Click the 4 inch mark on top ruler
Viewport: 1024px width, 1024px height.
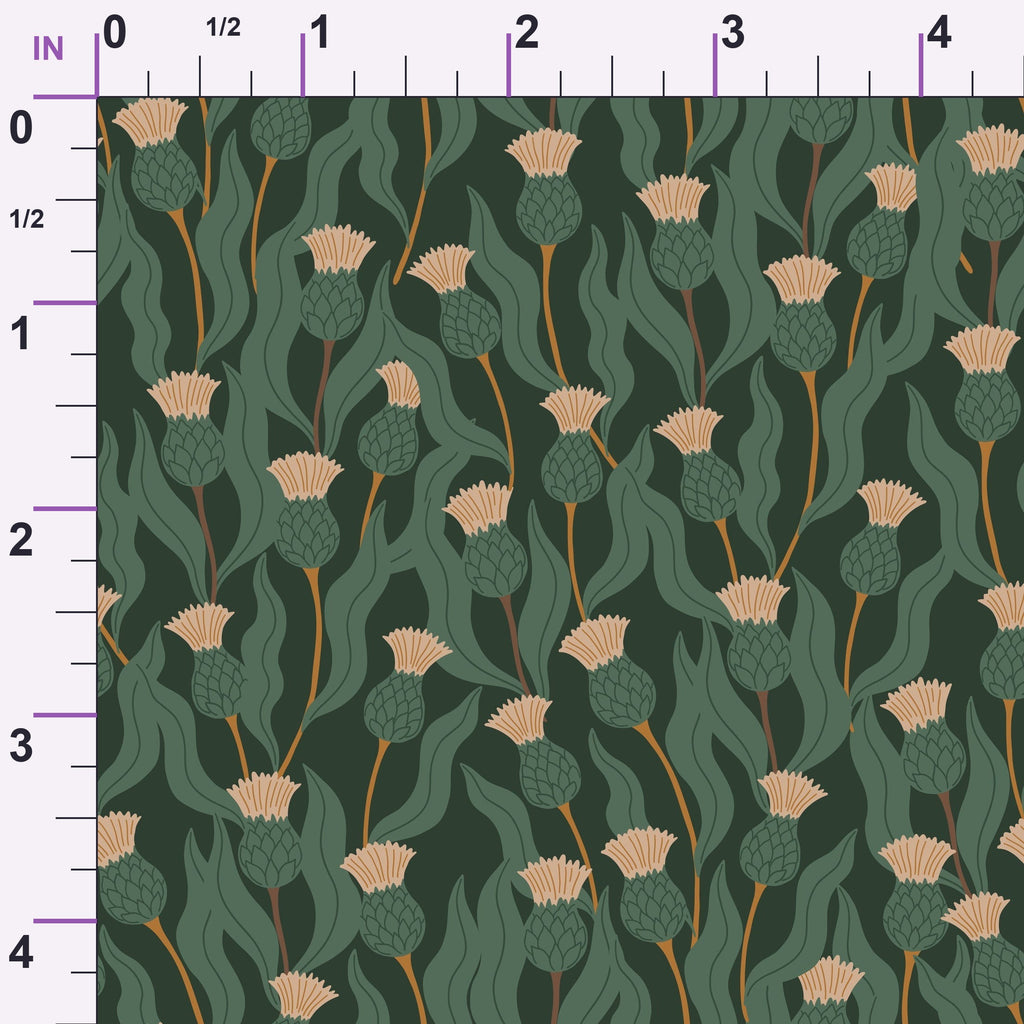938,33
